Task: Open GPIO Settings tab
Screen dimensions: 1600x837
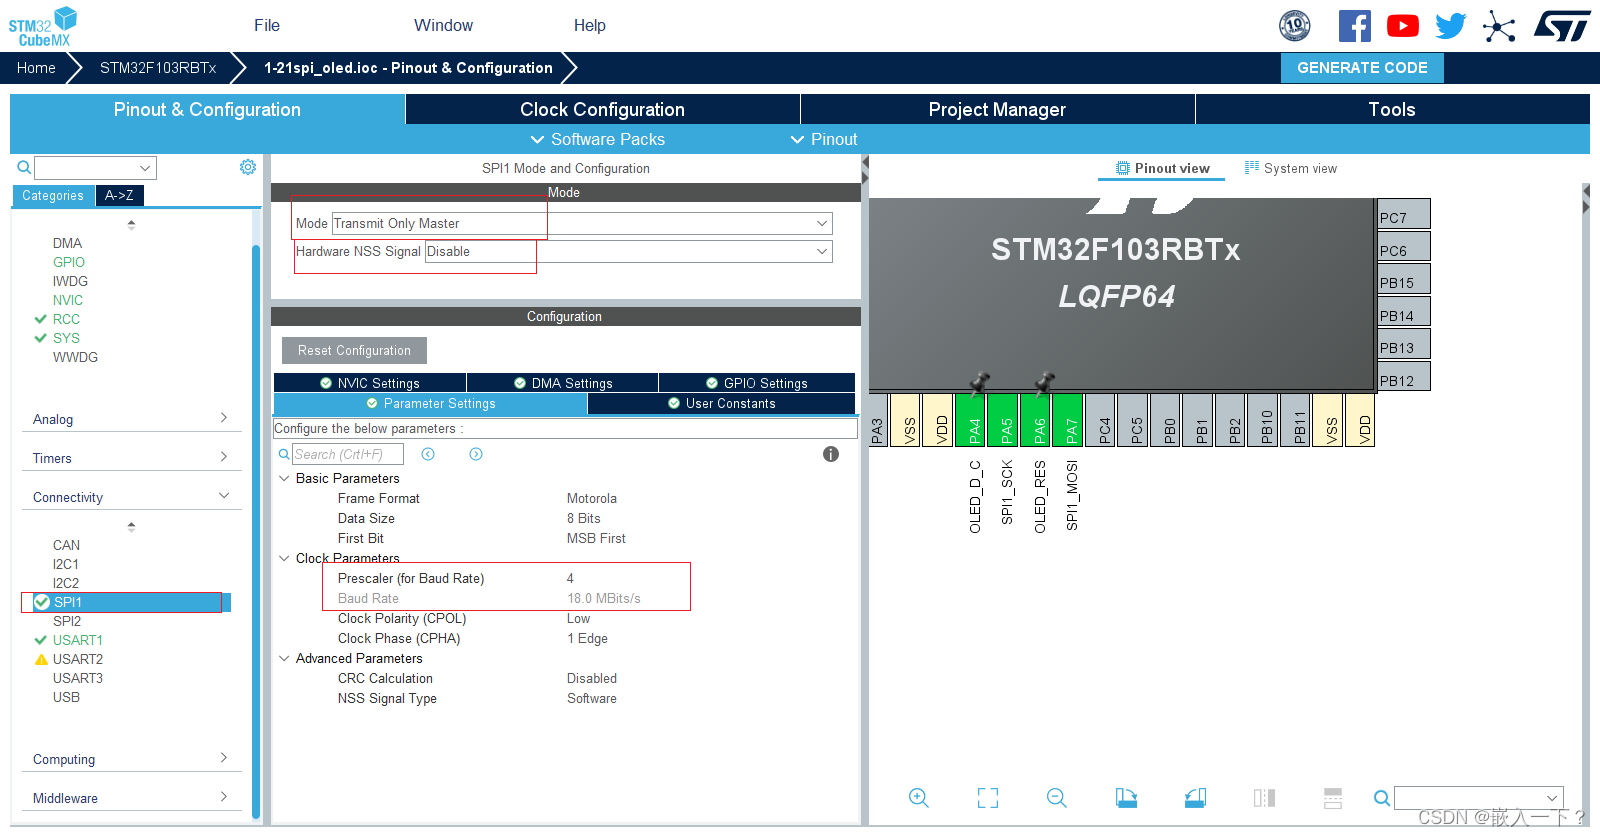Action: pos(757,383)
